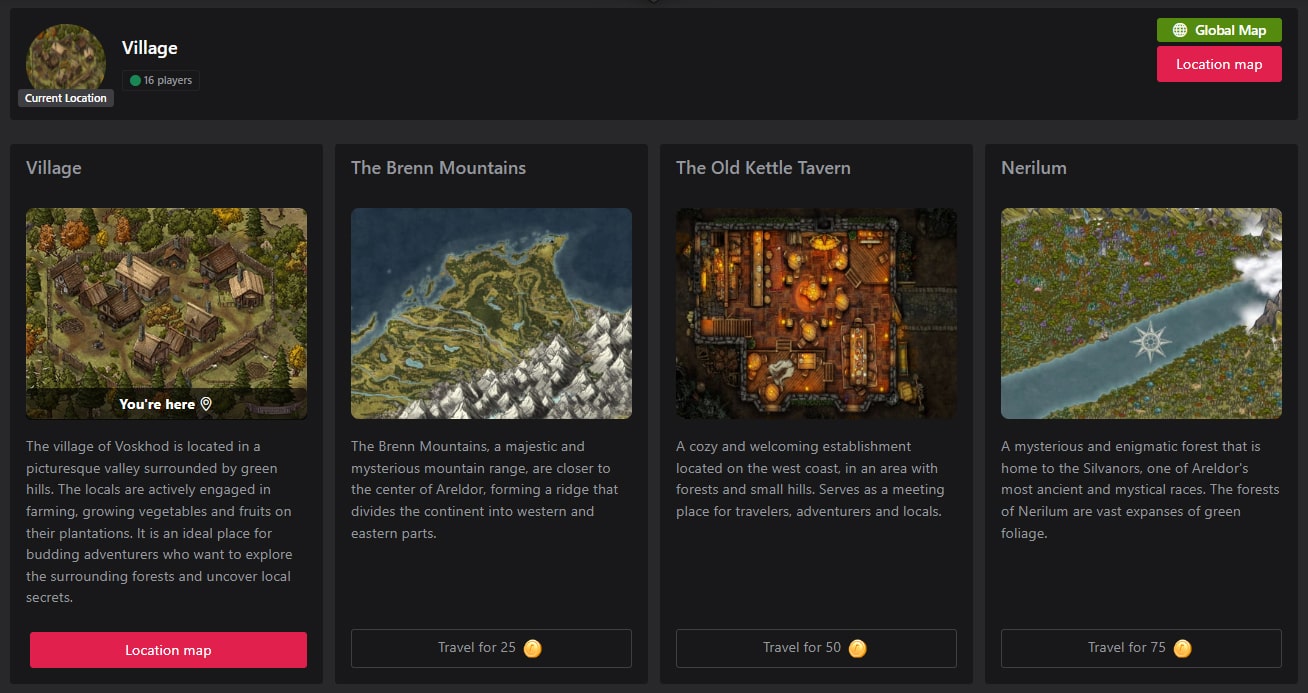Open Location map on the Village card
The width and height of the screenshot is (1308, 693).
168,650
